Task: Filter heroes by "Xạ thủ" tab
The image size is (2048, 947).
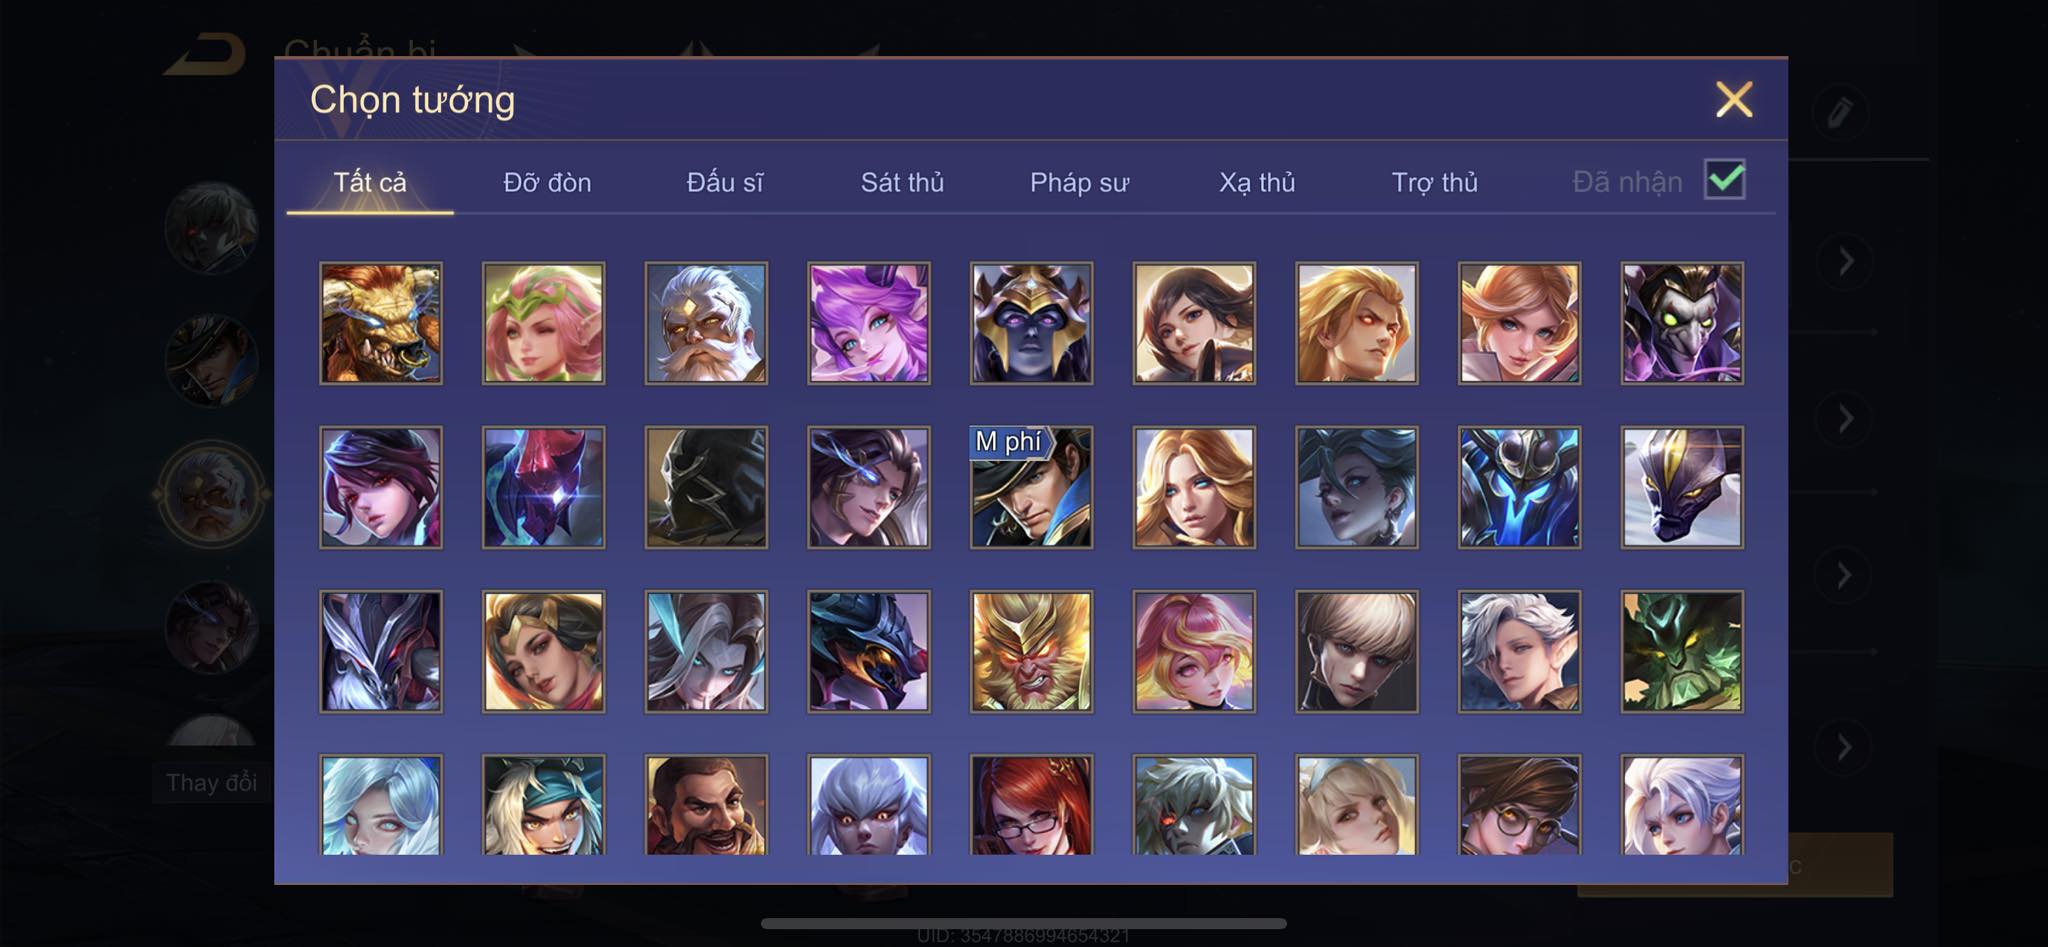Action: coord(1257,182)
